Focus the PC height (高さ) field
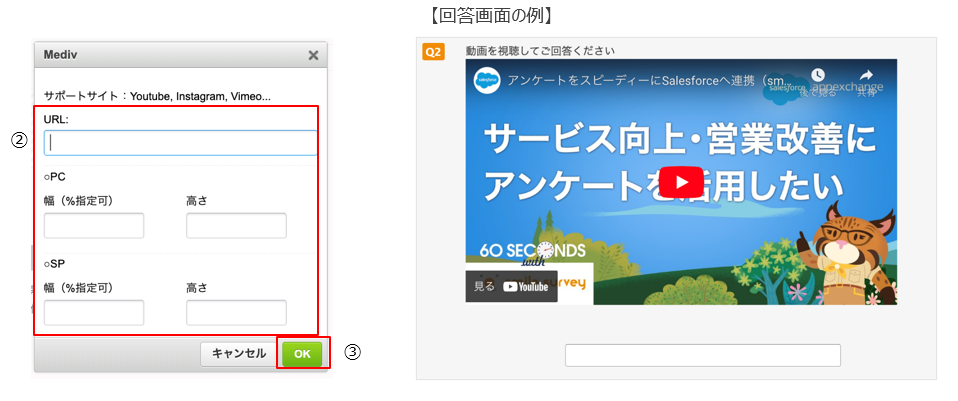958x401 pixels. [x=236, y=226]
